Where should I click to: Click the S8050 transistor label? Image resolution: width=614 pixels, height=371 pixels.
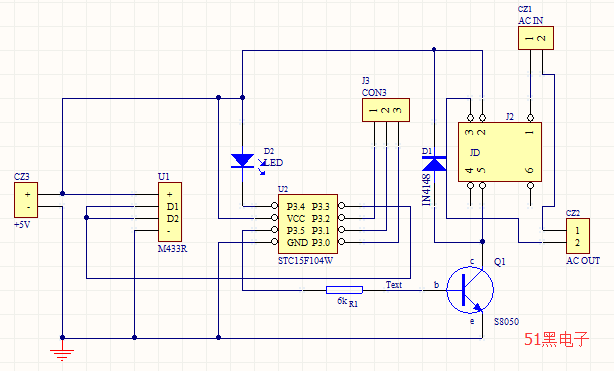coord(506,322)
